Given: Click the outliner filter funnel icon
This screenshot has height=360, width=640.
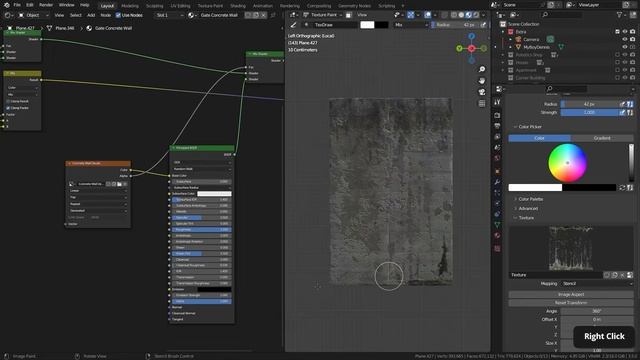Looking at the screenshot, I should click(620, 15).
